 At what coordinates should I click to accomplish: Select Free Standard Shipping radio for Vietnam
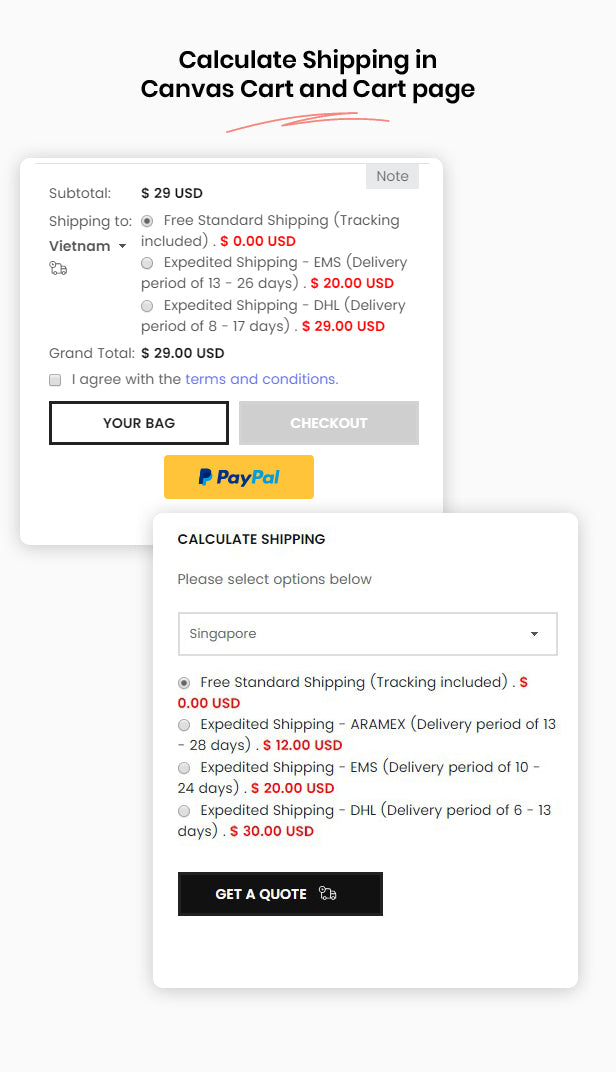[x=147, y=221]
